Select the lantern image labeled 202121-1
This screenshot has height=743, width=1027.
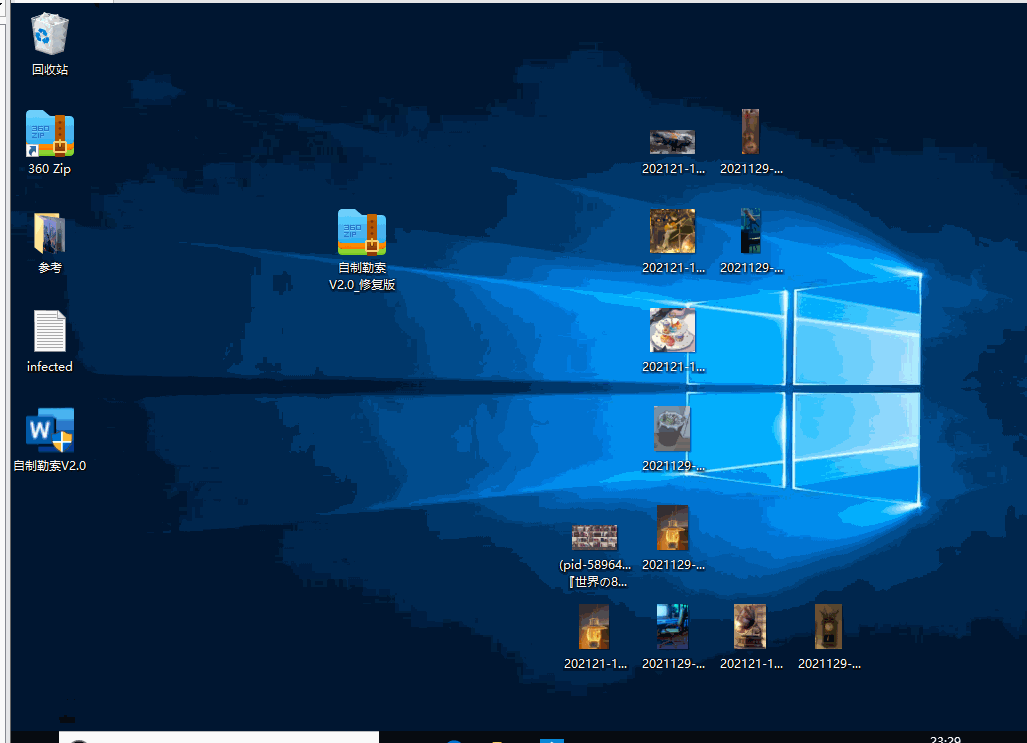tap(594, 627)
